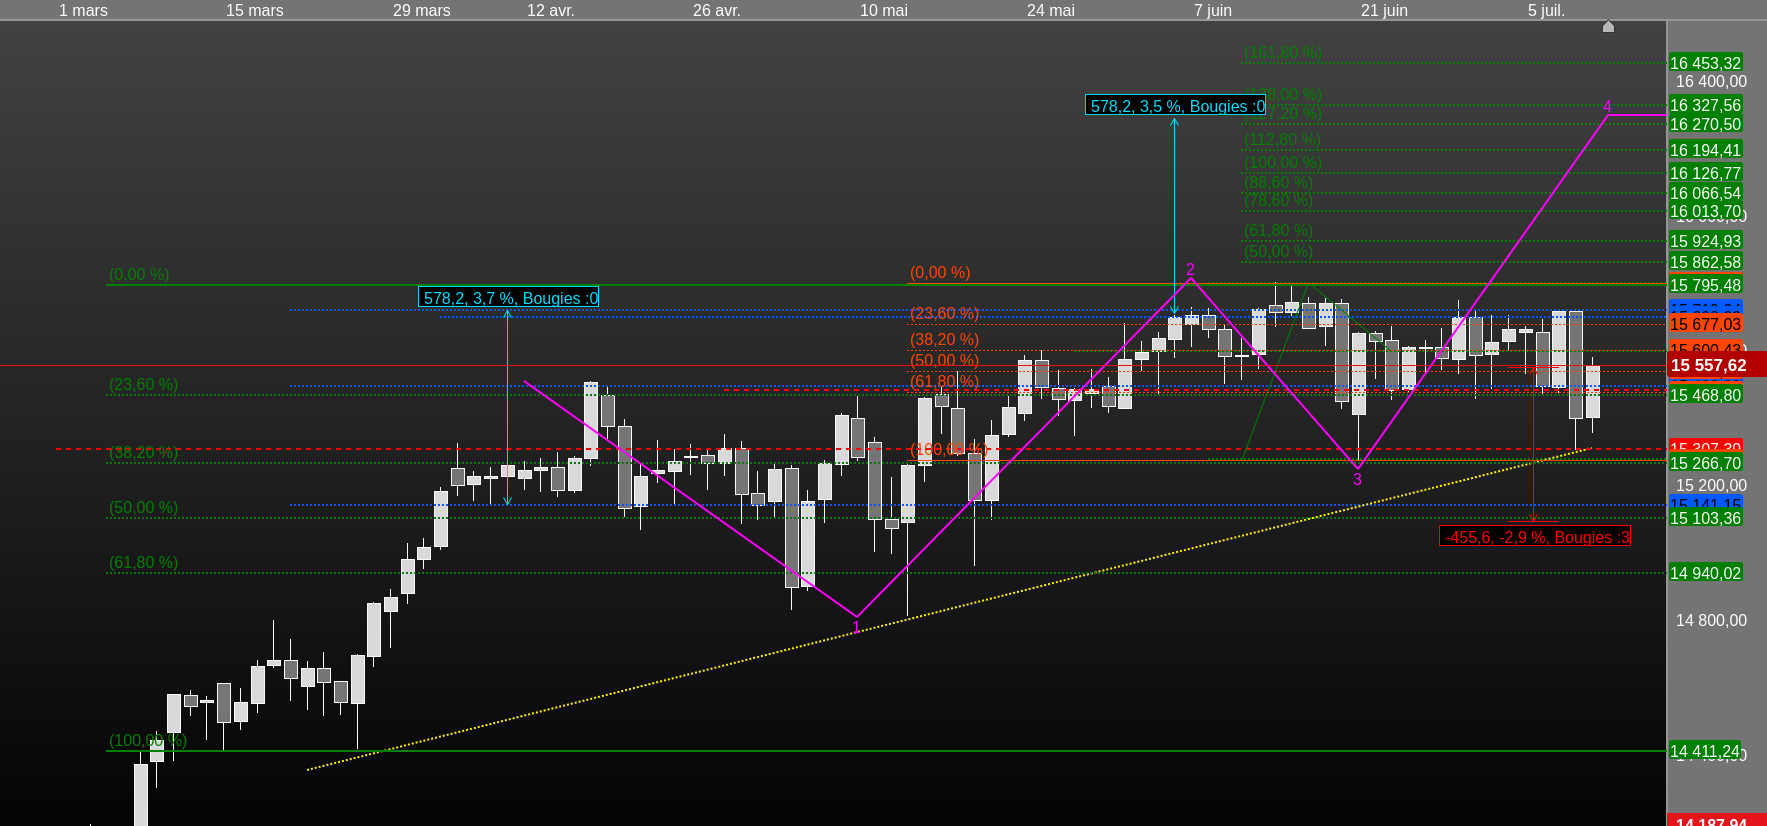Click the magenta wave label 3
1767x826 pixels.
(1357, 480)
